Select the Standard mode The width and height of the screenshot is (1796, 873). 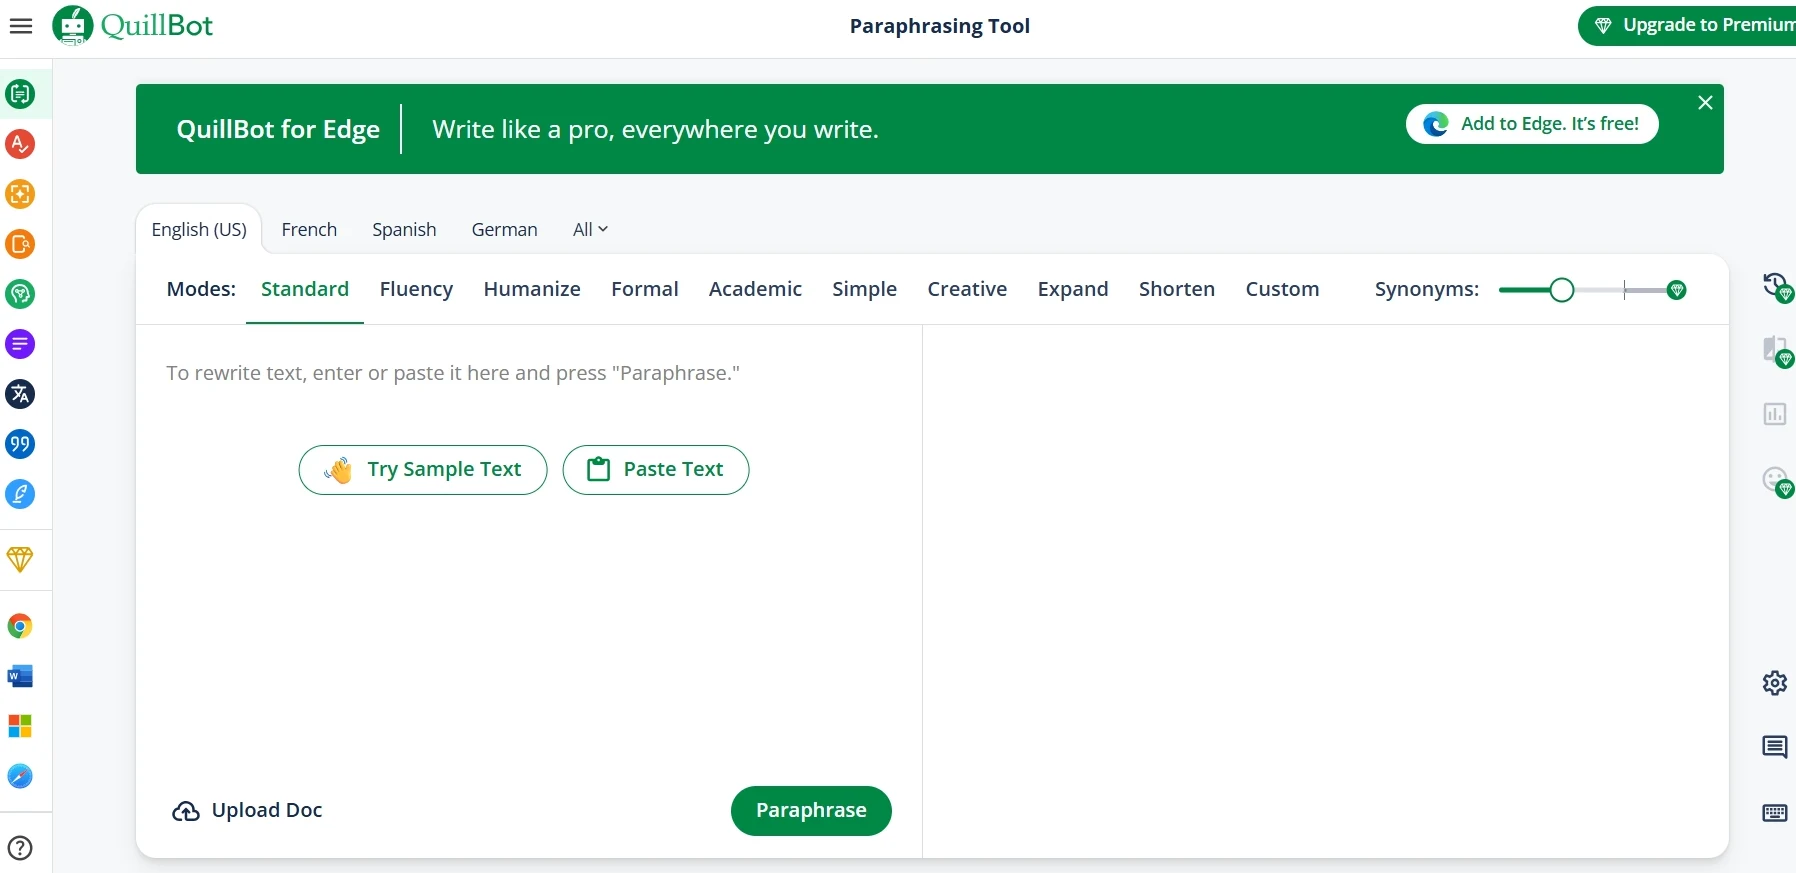[305, 289]
